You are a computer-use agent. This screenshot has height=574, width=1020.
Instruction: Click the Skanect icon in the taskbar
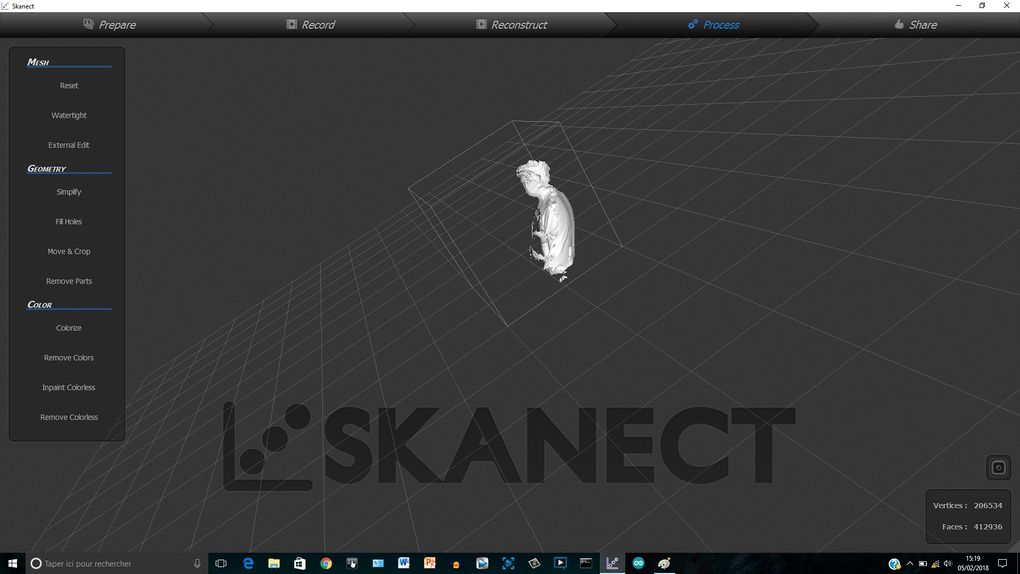tap(612, 564)
